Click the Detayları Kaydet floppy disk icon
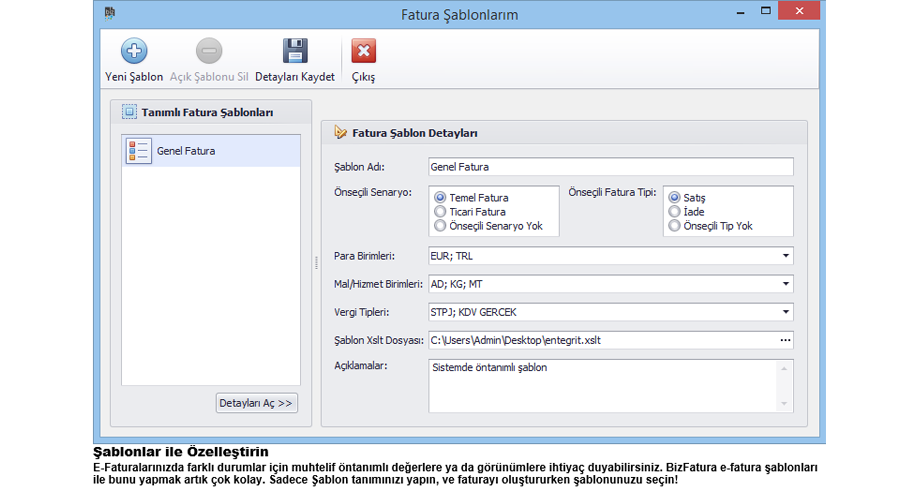907x493 pixels. coord(294,51)
